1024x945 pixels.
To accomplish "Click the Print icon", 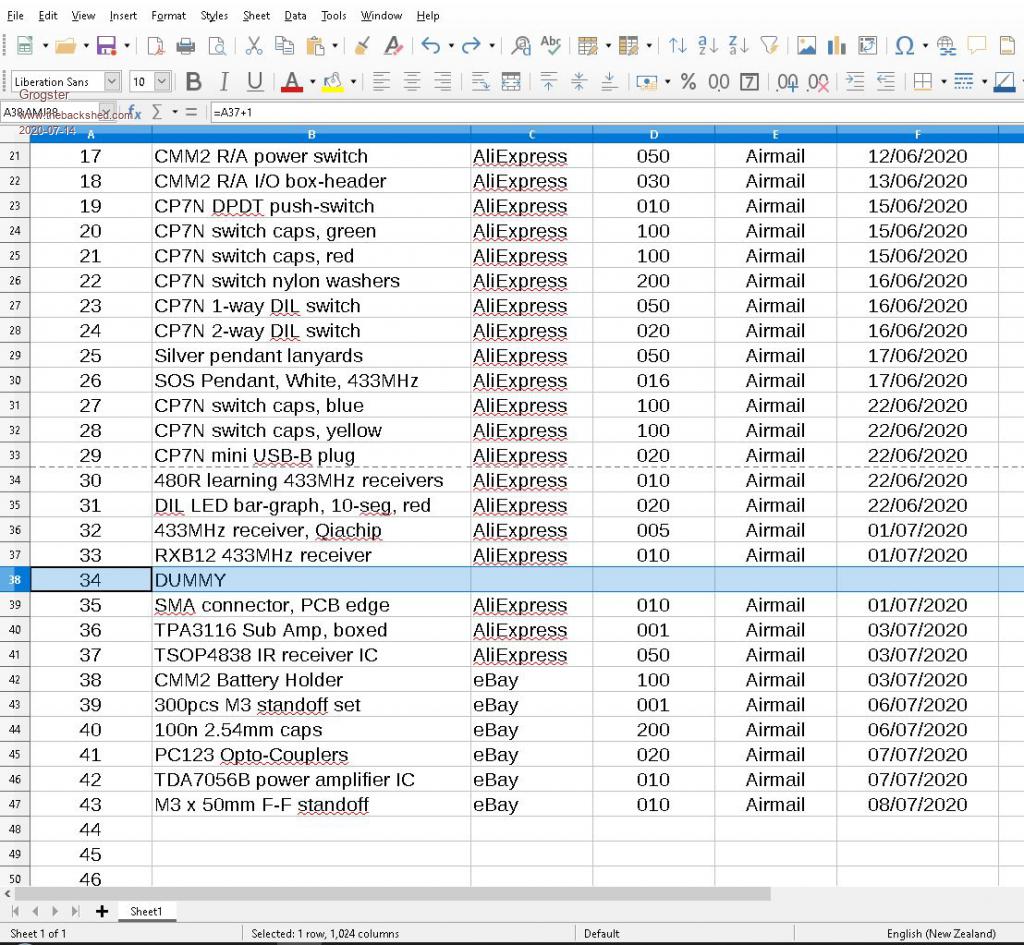I will pos(186,46).
